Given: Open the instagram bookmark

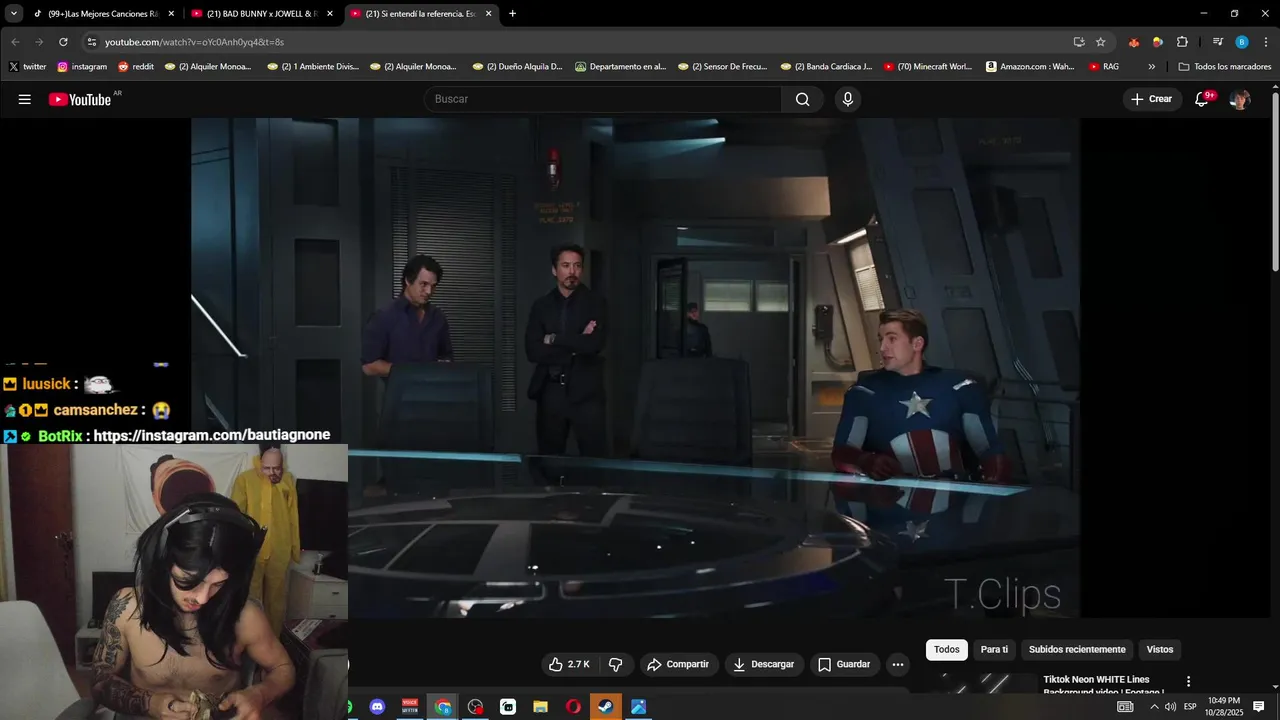Looking at the screenshot, I should point(82,67).
